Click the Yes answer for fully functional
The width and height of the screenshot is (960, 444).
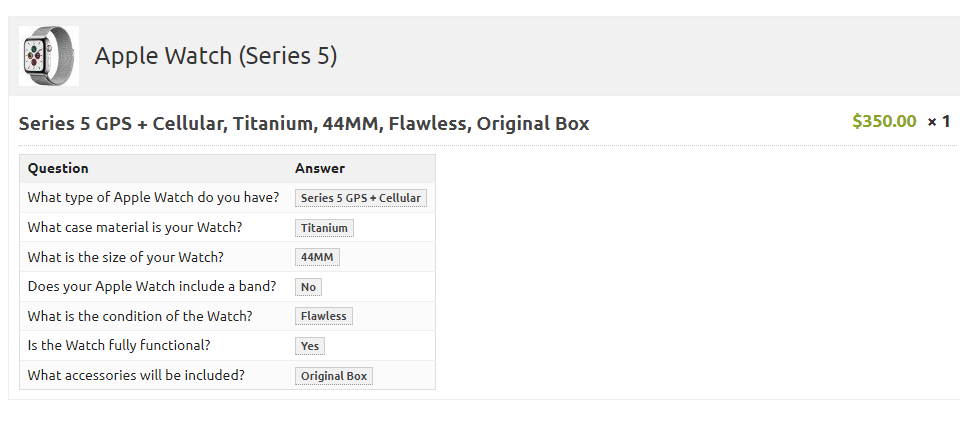[x=310, y=346]
